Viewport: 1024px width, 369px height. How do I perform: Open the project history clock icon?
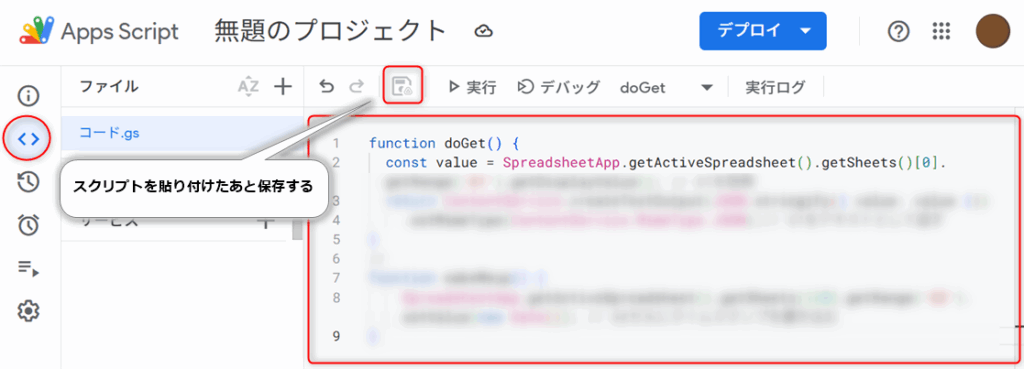28,182
